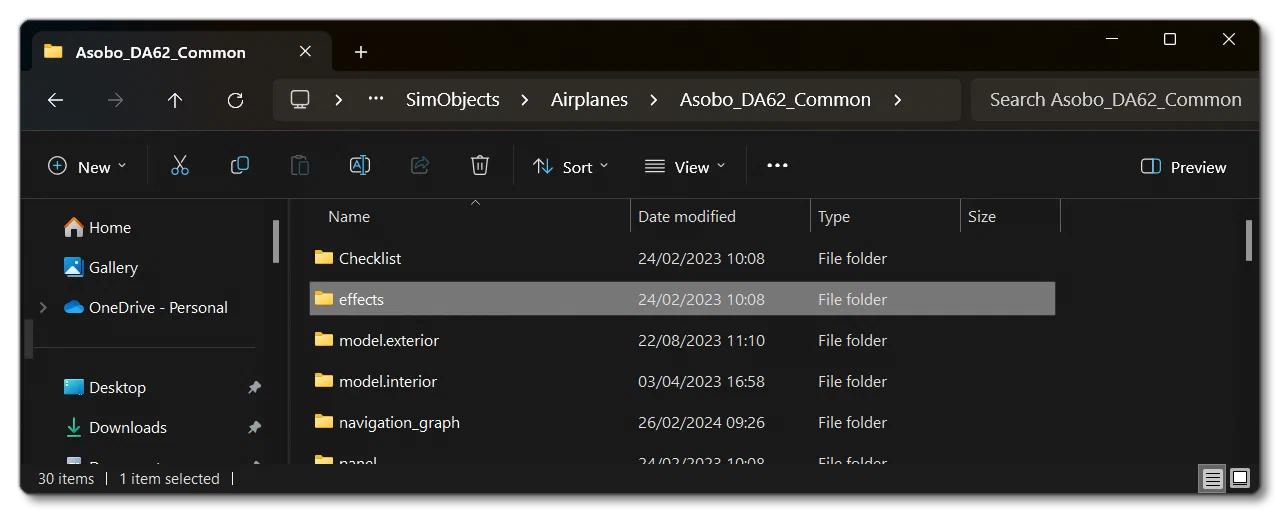Image resolution: width=1280 pixels, height=514 pixels.
Task: Switch to details view icon in status bar
Action: coord(1213,479)
